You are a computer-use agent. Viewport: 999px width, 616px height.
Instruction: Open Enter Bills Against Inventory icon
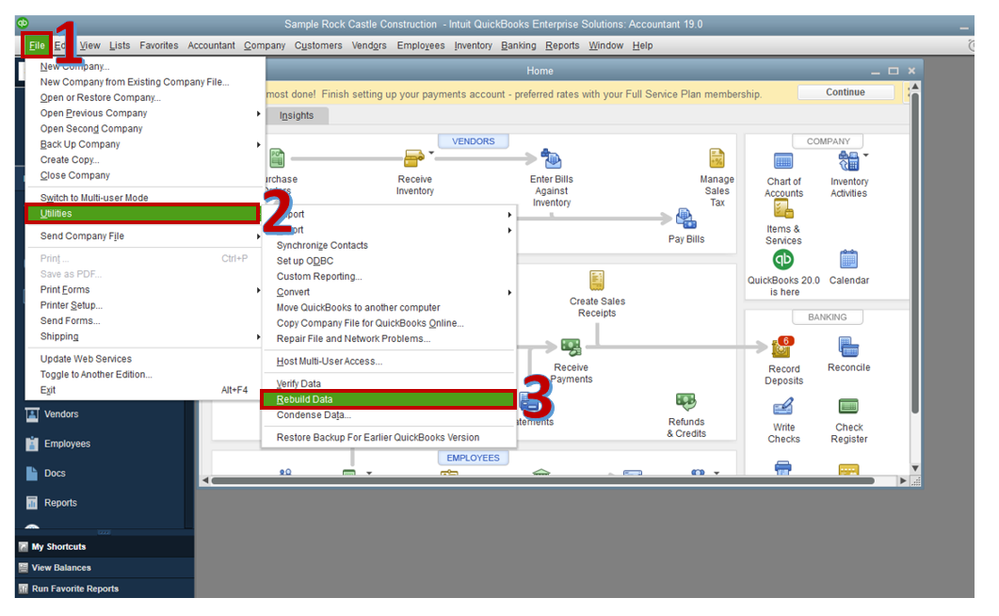550,159
